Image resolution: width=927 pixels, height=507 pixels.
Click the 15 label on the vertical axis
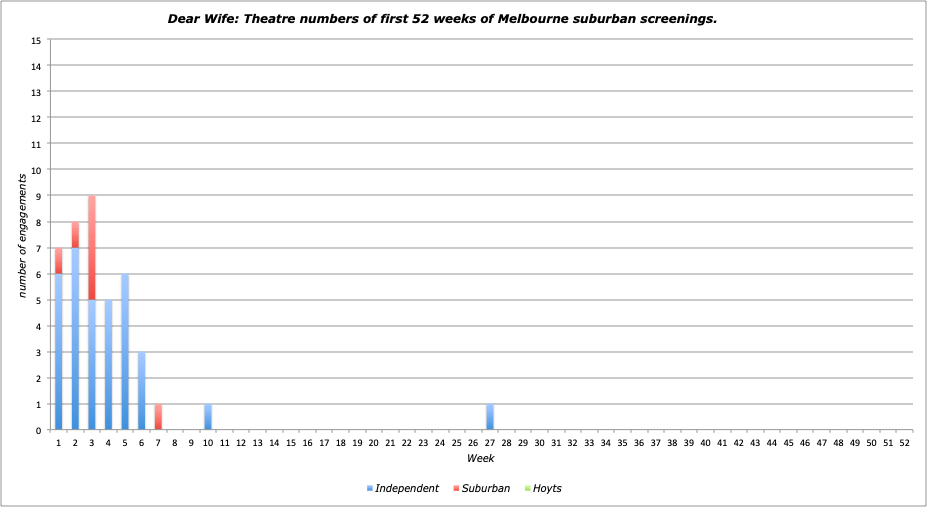tap(36, 41)
